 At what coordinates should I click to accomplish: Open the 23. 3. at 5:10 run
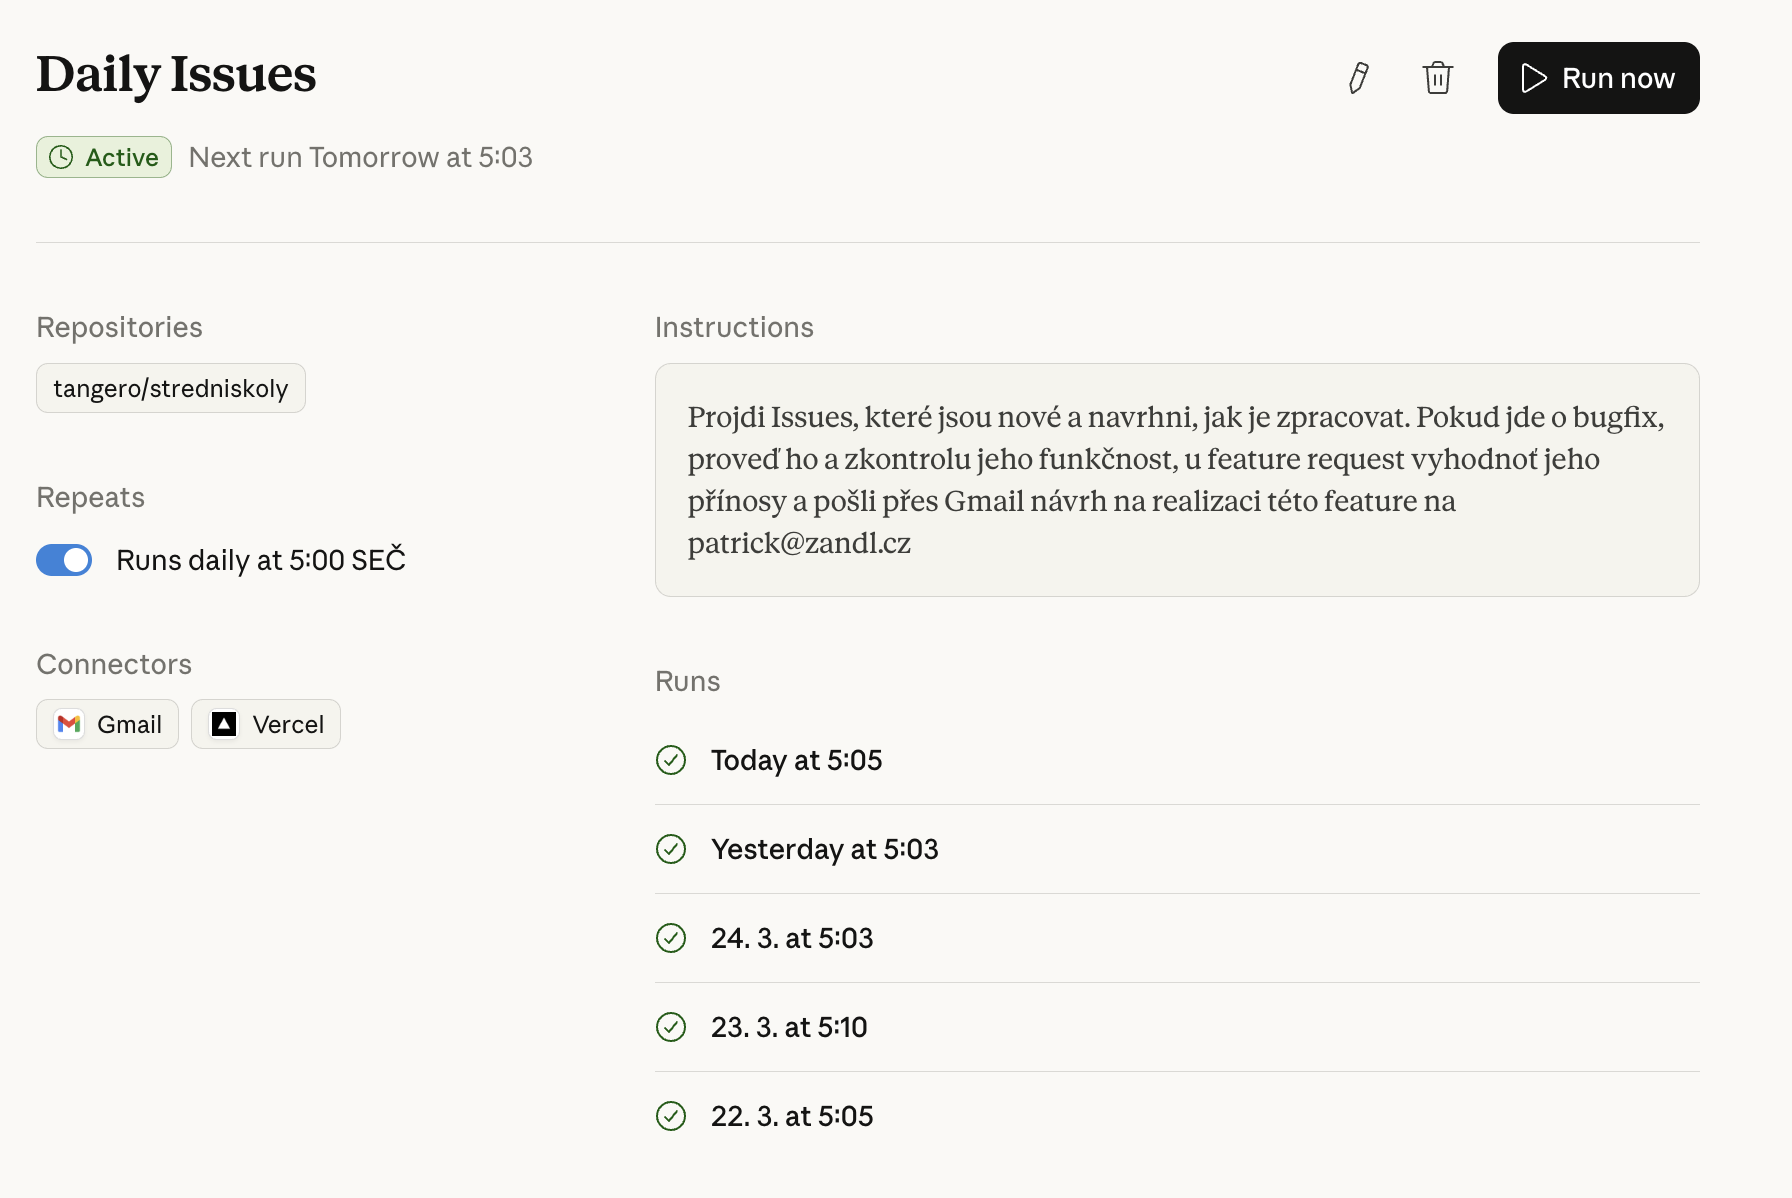tap(789, 1027)
